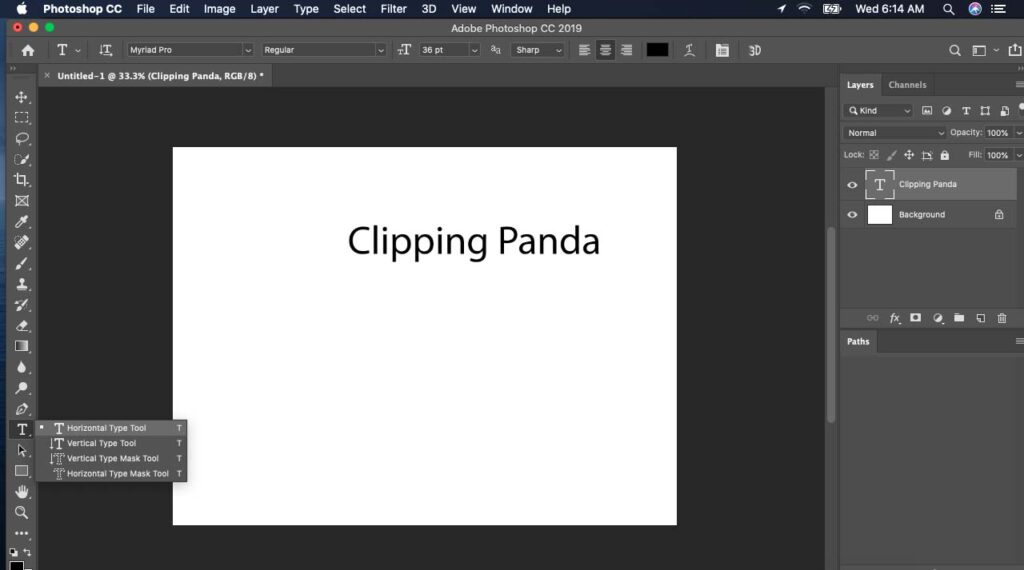Select the Brush tool

22,264
